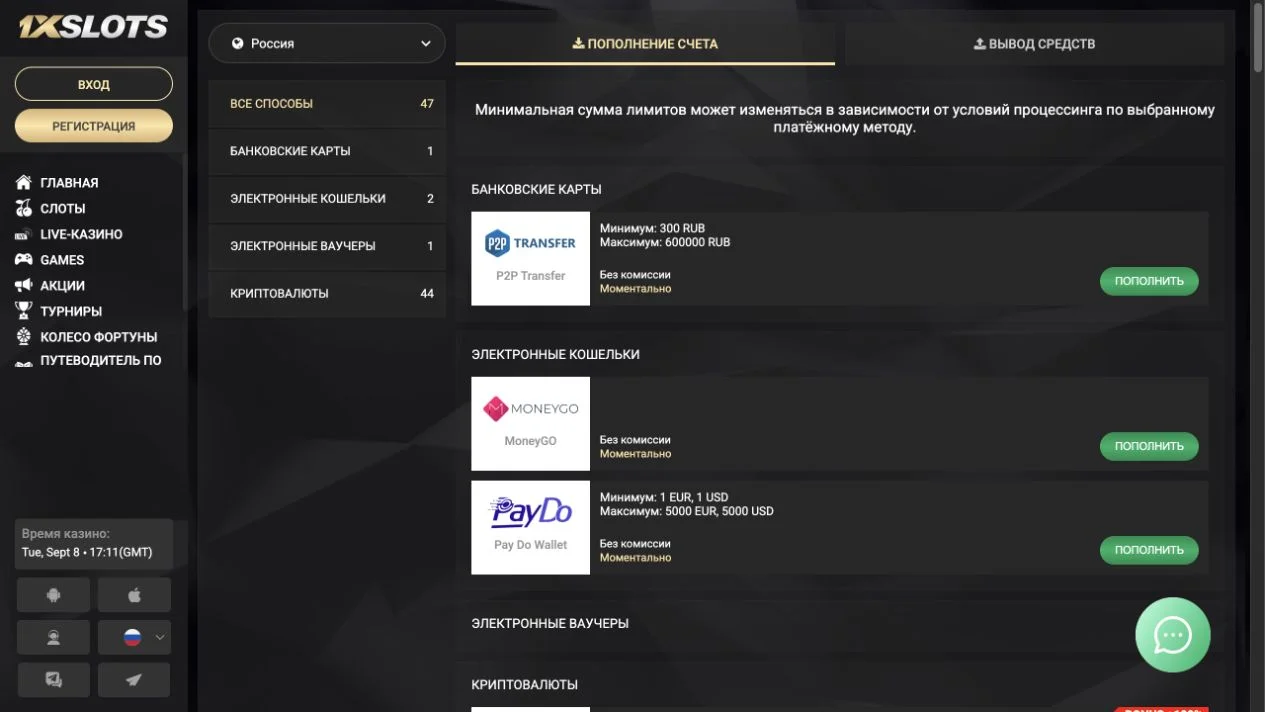
Task: Click the count 44 beside Криптовалюты
Action: point(427,294)
